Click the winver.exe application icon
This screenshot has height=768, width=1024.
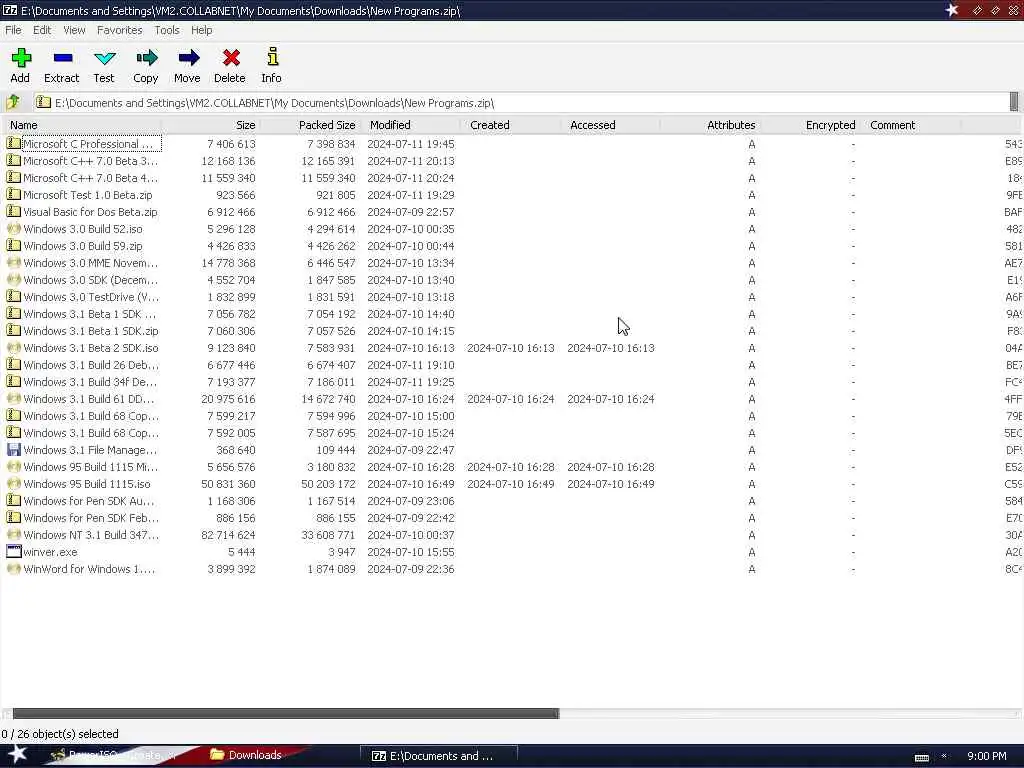tap(13, 552)
